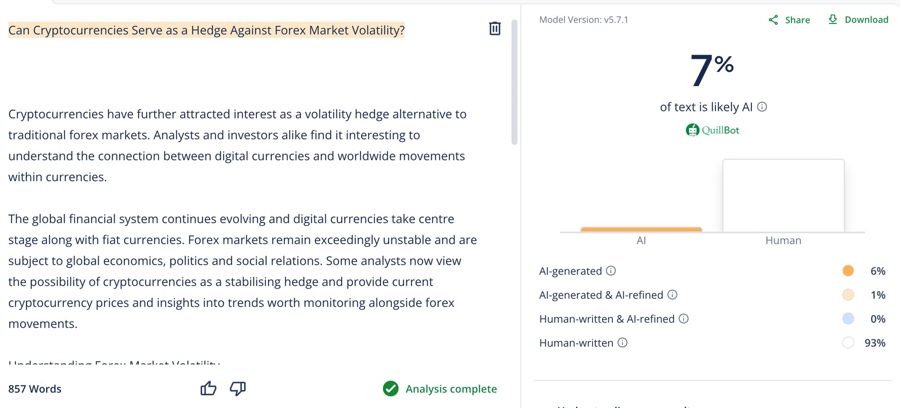Image resolution: width=900 pixels, height=408 pixels.
Task: Click info icon beside AI-generated & AI-refined
Action: pyautogui.click(x=672, y=295)
